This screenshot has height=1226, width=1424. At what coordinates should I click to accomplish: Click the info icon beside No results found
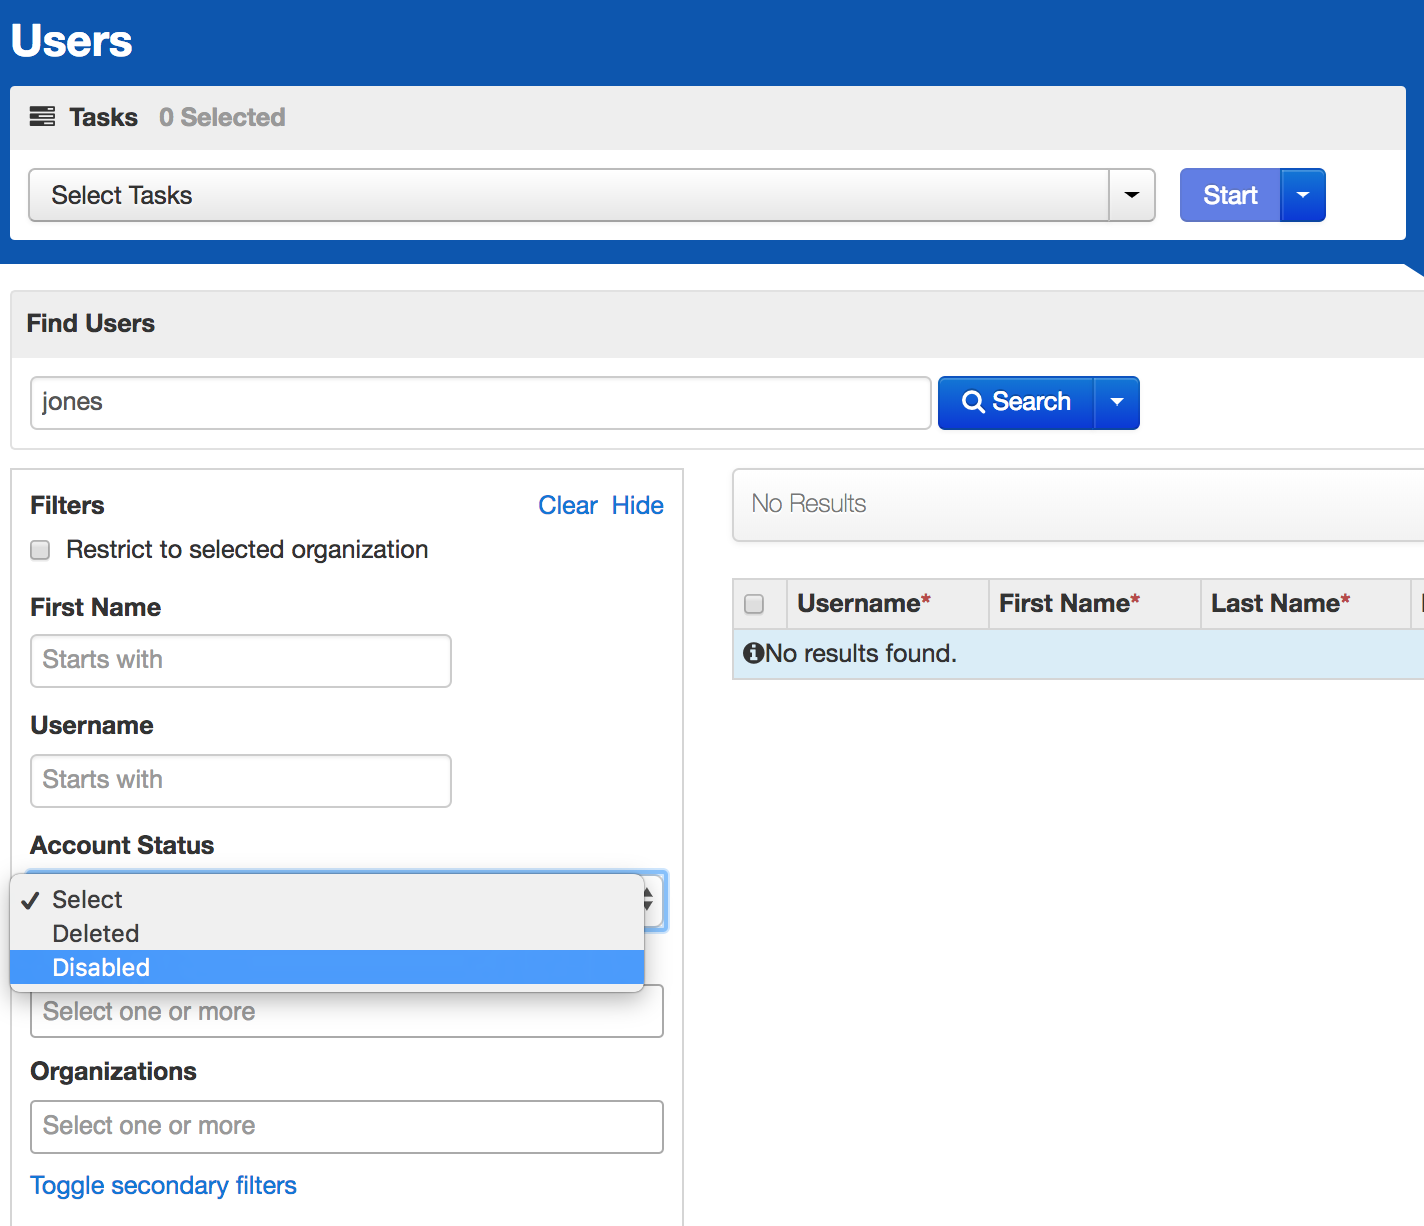point(753,654)
